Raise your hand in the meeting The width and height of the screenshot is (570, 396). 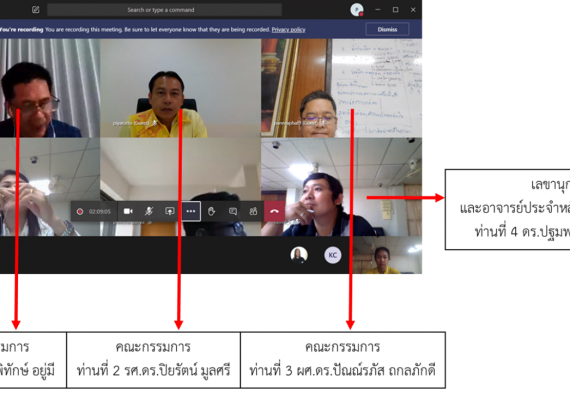coord(212,211)
